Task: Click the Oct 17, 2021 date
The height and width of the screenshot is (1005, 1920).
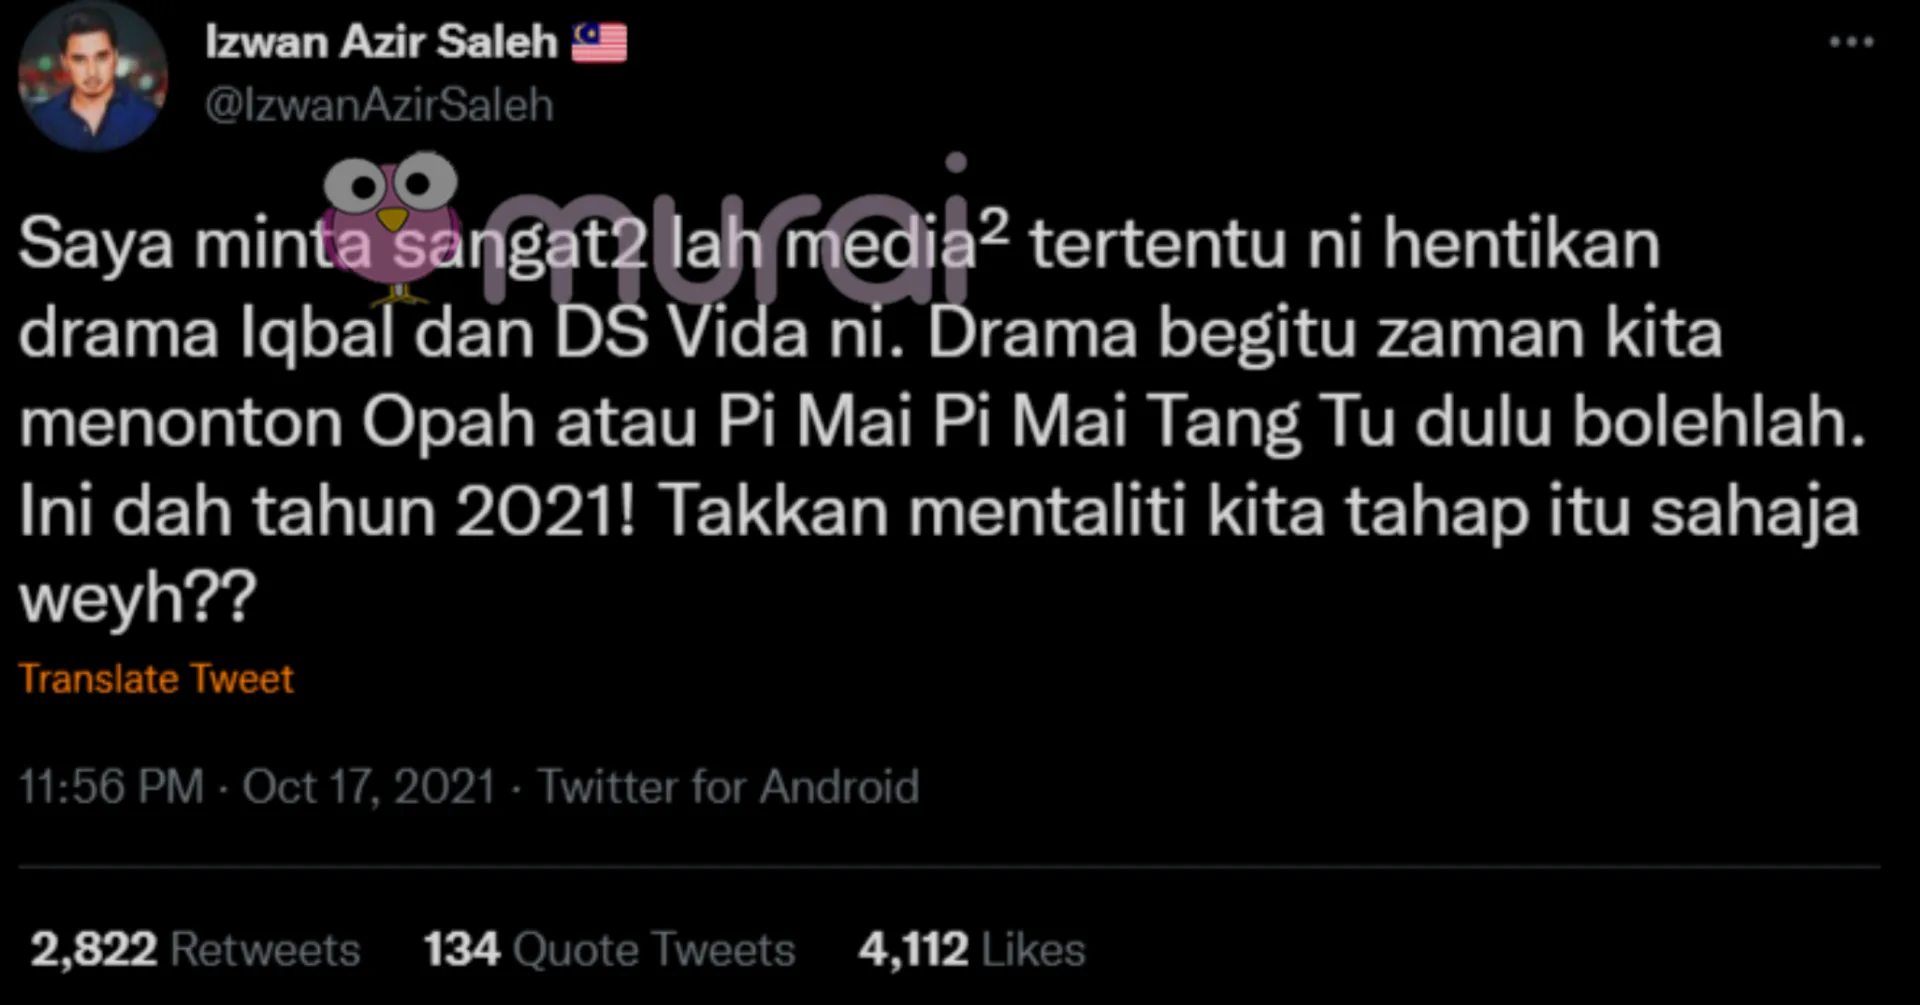Action: [x=369, y=786]
